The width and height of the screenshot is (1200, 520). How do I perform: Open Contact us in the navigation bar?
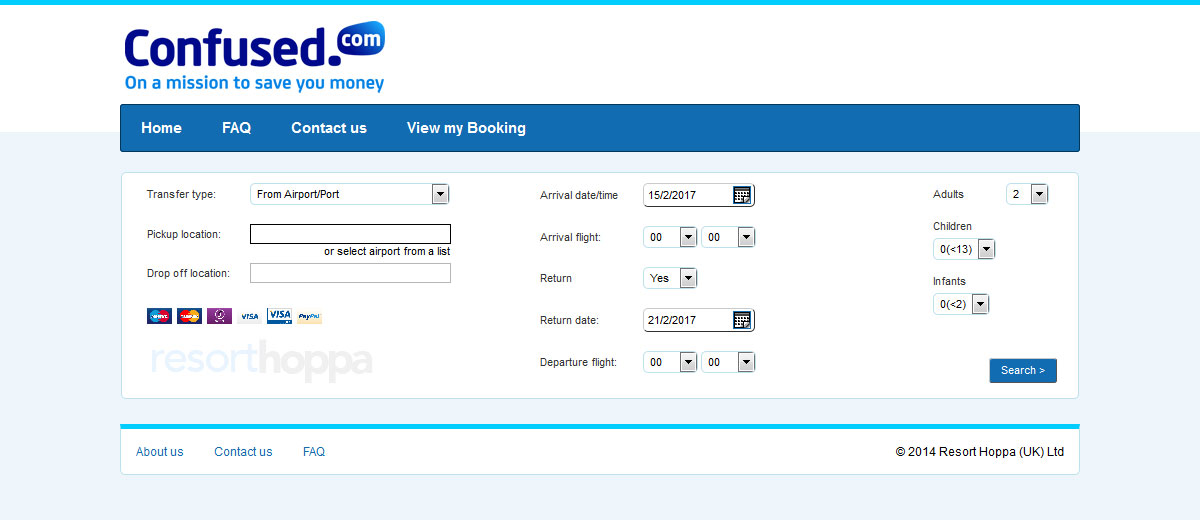point(329,128)
